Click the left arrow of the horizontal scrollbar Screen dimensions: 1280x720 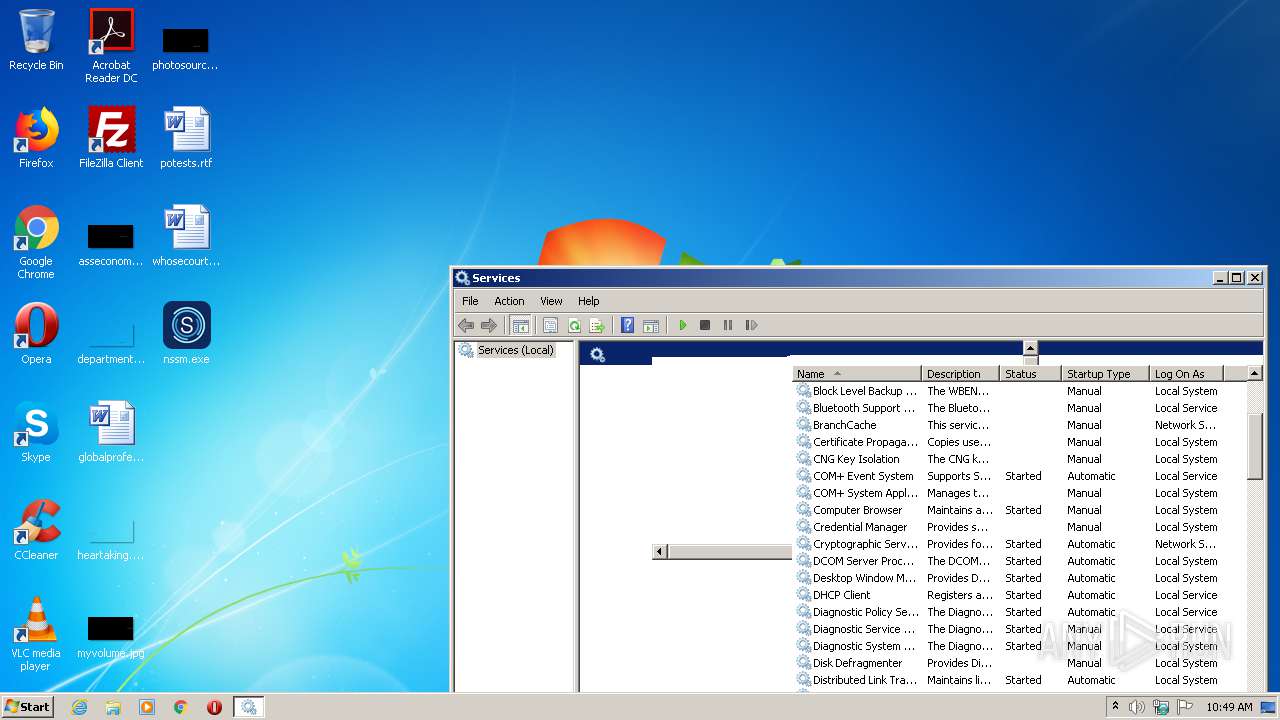659,552
